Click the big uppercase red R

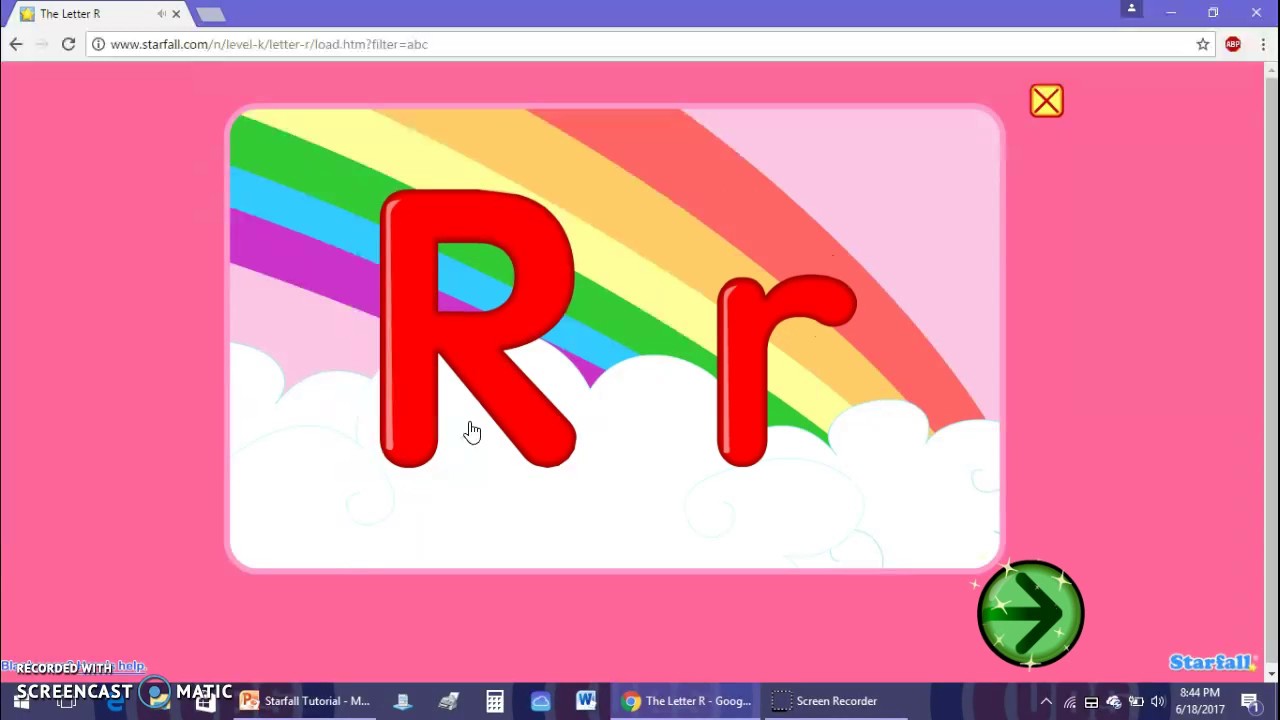pyautogui.click(x=478, y=328)
